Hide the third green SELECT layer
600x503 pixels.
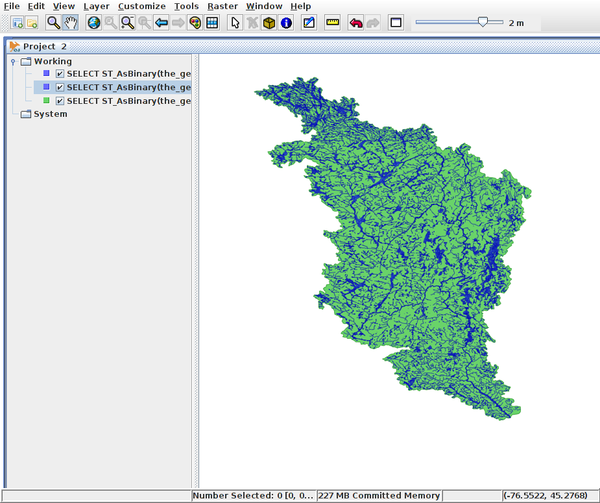tap(60, 101)
